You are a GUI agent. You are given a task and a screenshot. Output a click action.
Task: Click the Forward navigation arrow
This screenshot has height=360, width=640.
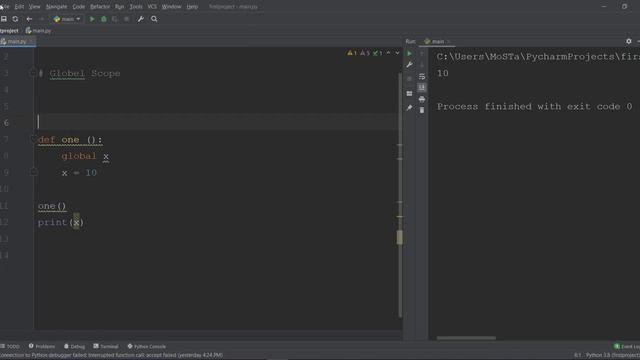pos(41,19)
